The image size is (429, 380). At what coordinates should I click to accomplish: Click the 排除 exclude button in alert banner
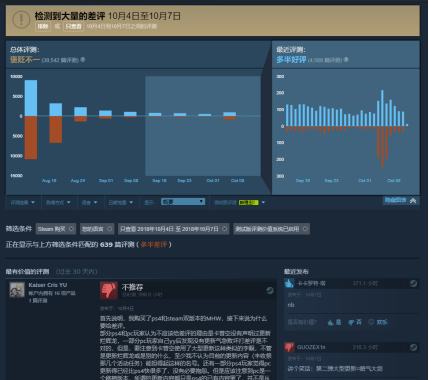click(43, 26)
